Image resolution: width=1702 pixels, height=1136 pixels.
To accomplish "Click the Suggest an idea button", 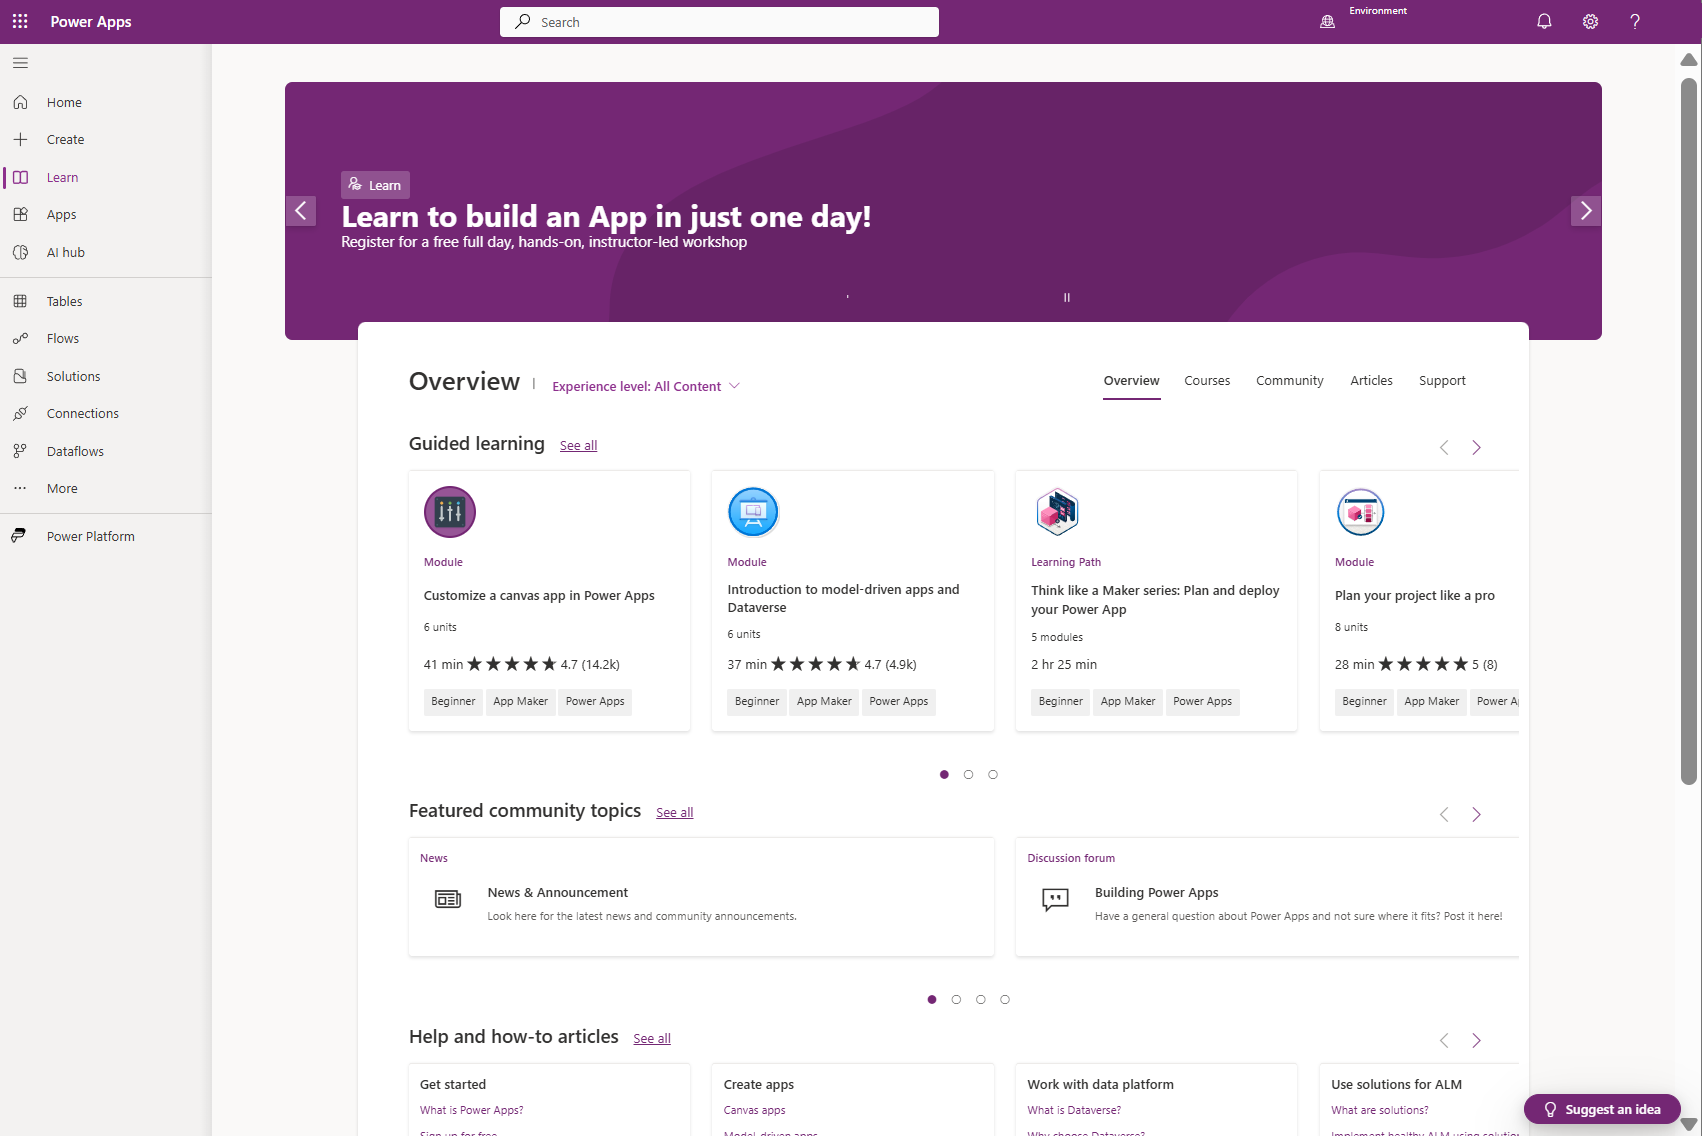I will coord(1601,1109).
